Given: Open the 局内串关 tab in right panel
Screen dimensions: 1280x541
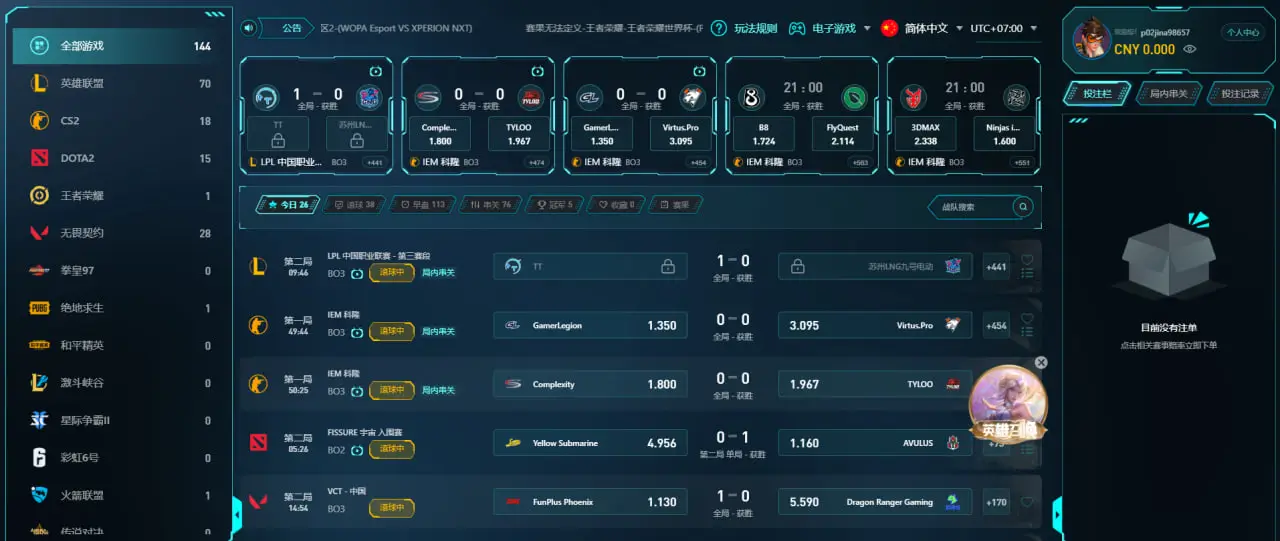Looking at the screenshot, I should (x=1168, y=93).
